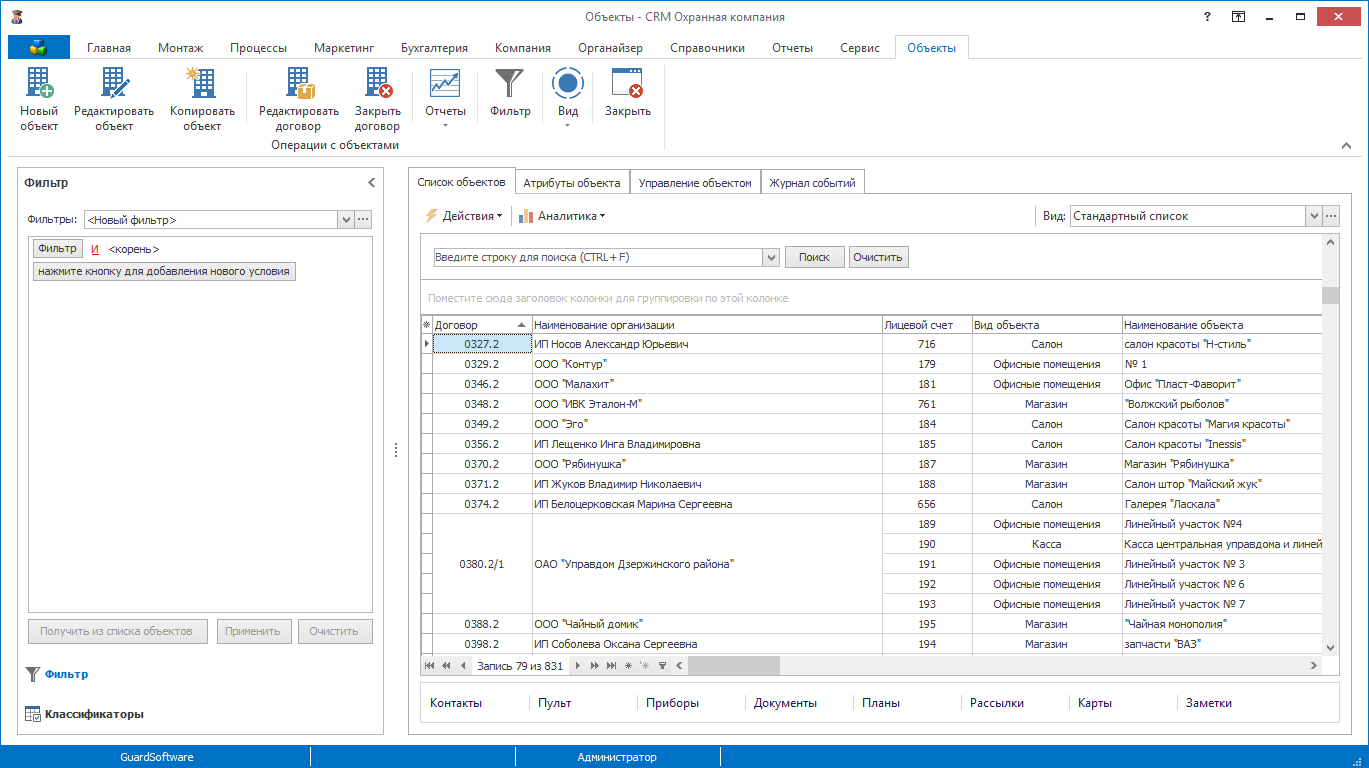Click Получить из списка объектов button
The width and height of the screenshot is (1369, 768).
click(x=118, y=631)
